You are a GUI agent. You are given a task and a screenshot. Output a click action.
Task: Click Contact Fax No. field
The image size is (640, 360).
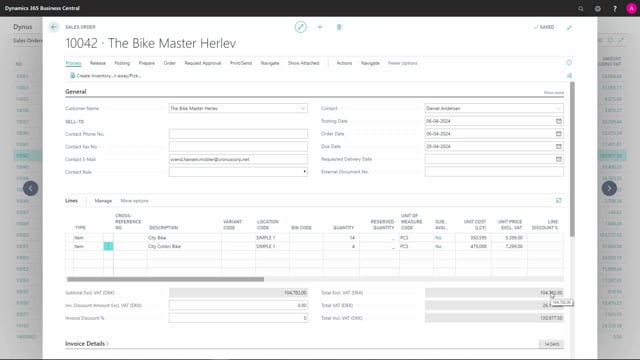[x=238, y=147]
